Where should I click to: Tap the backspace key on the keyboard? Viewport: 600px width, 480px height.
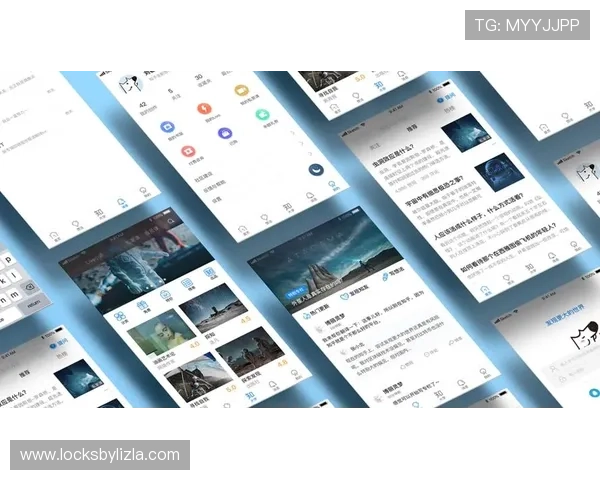pyautogui.click(x=29, y=287)
